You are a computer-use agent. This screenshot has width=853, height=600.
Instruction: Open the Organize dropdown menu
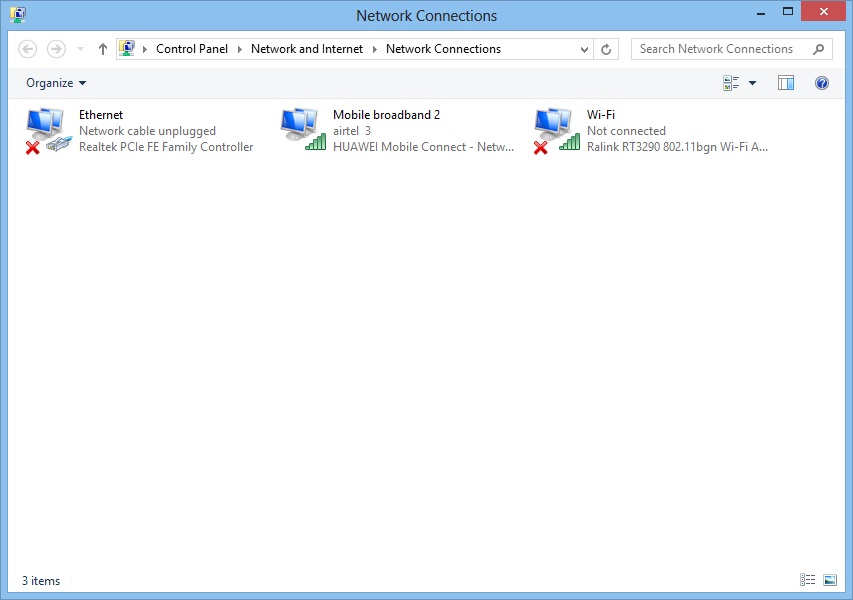pyautogui.click(x=55, y=82)
